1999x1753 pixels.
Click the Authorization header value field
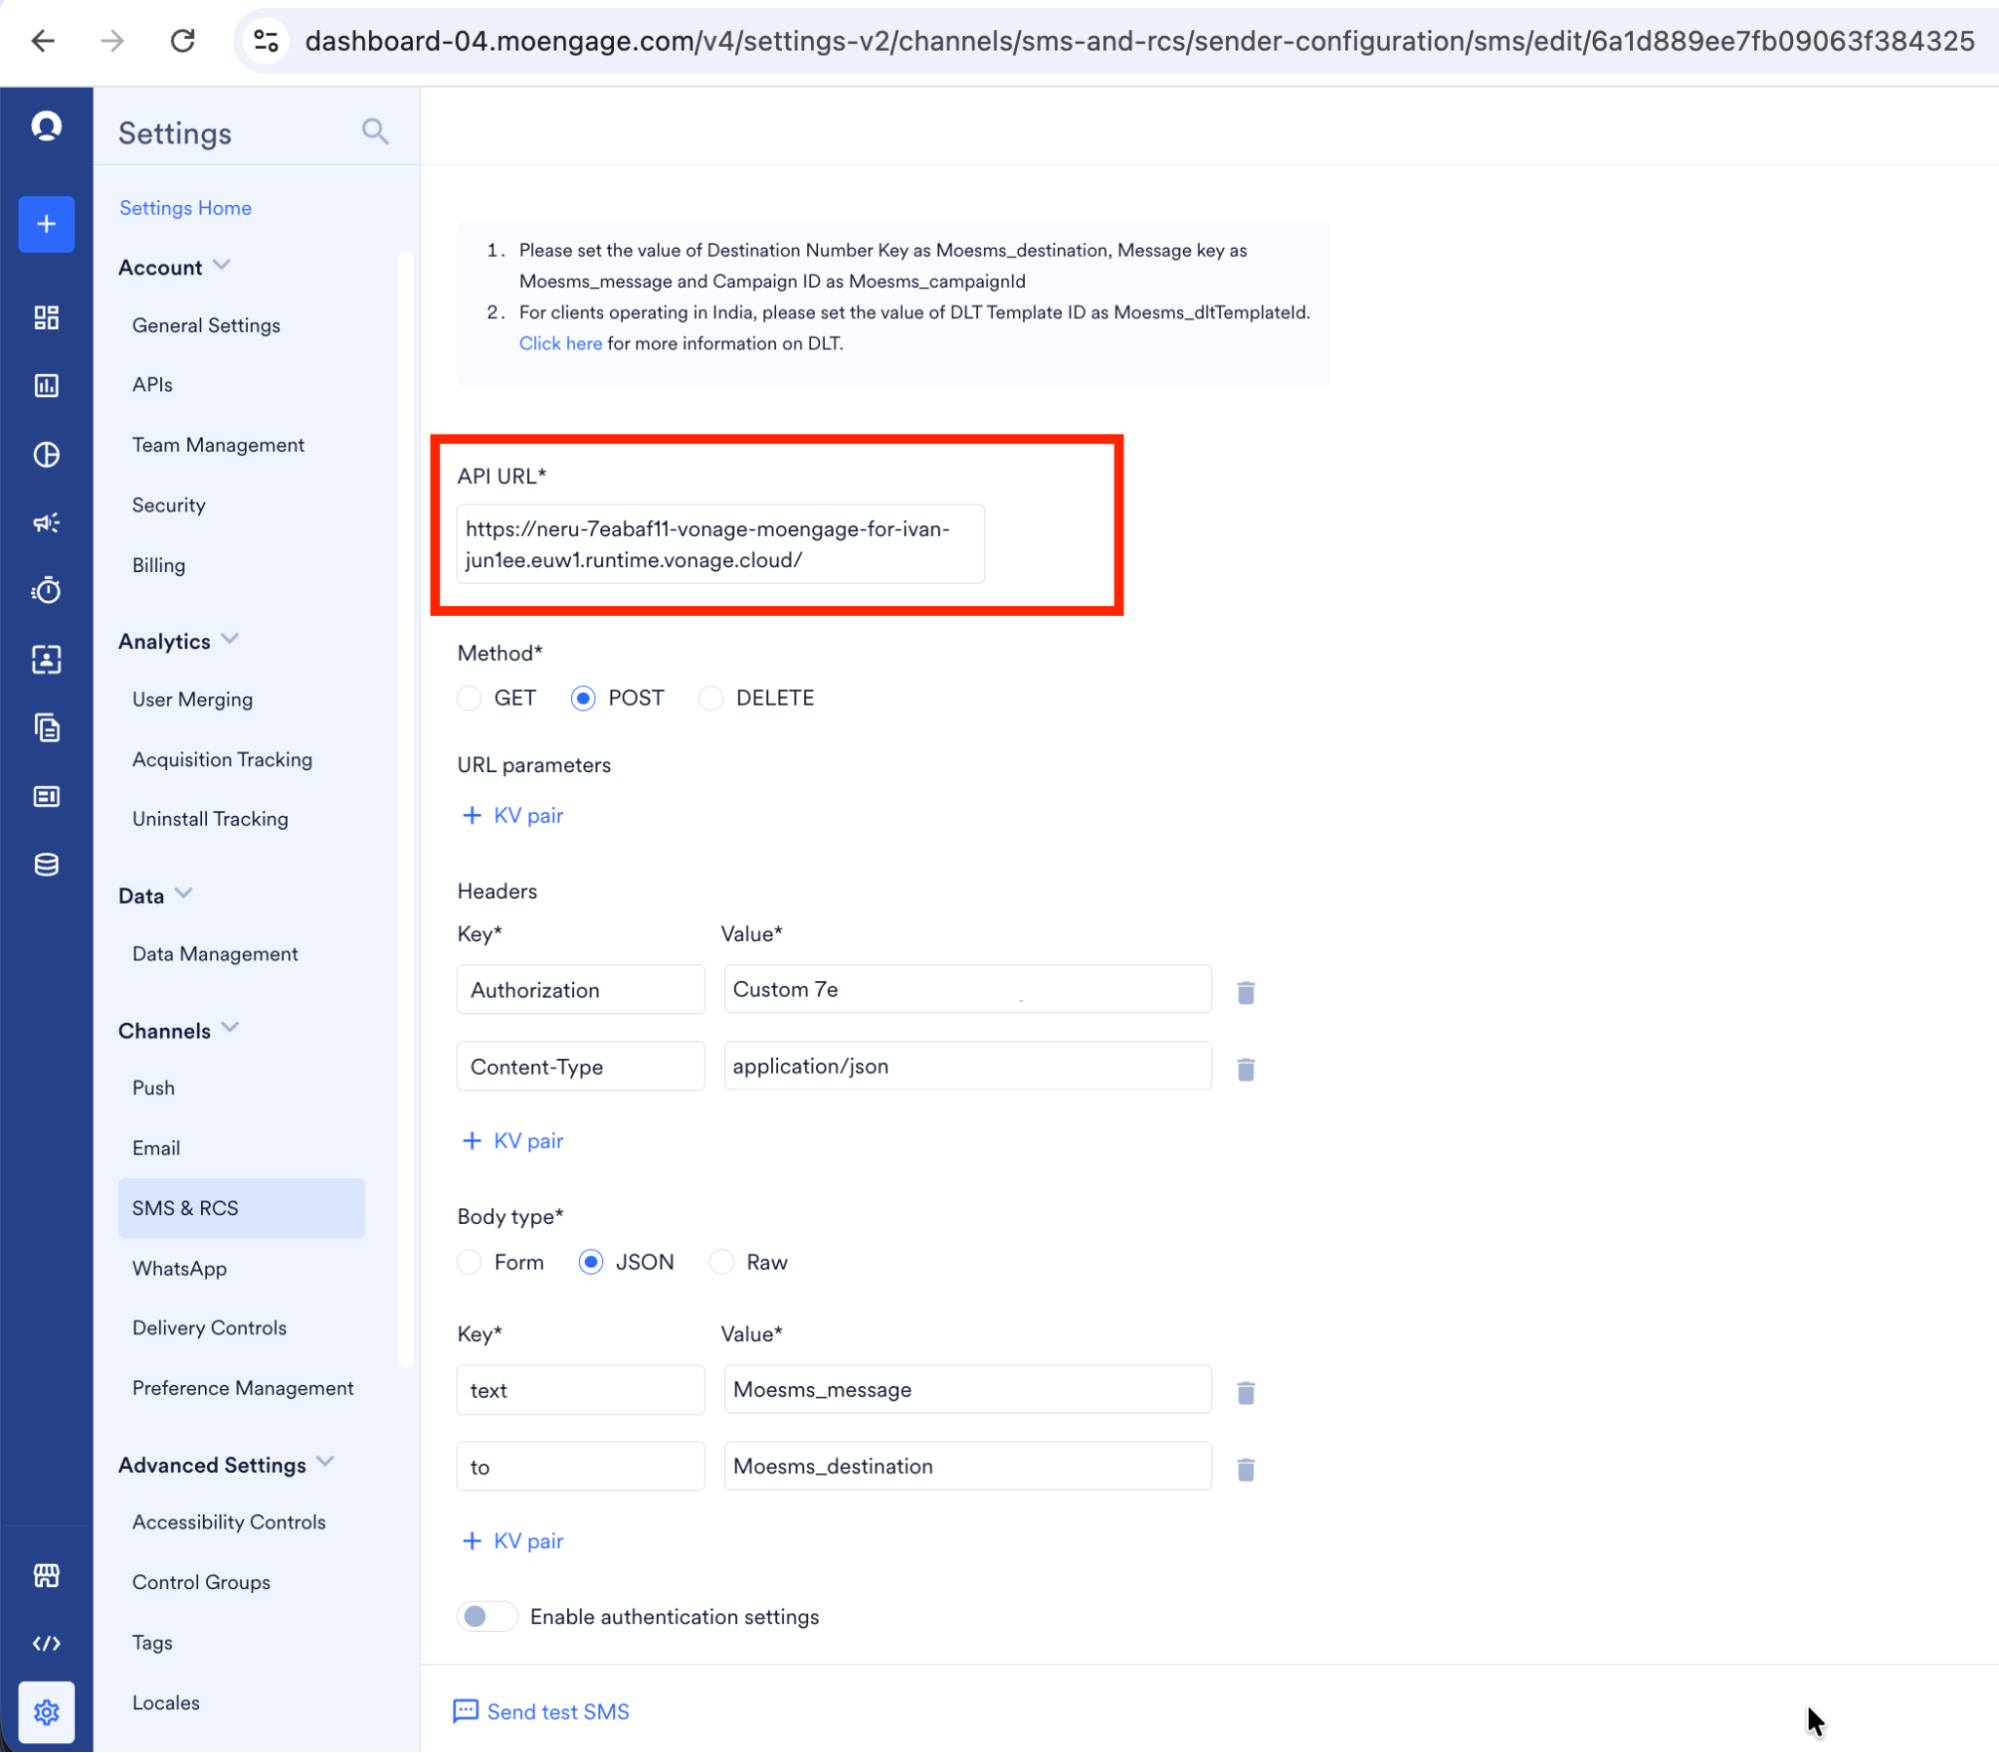click(x=967, y=989)
